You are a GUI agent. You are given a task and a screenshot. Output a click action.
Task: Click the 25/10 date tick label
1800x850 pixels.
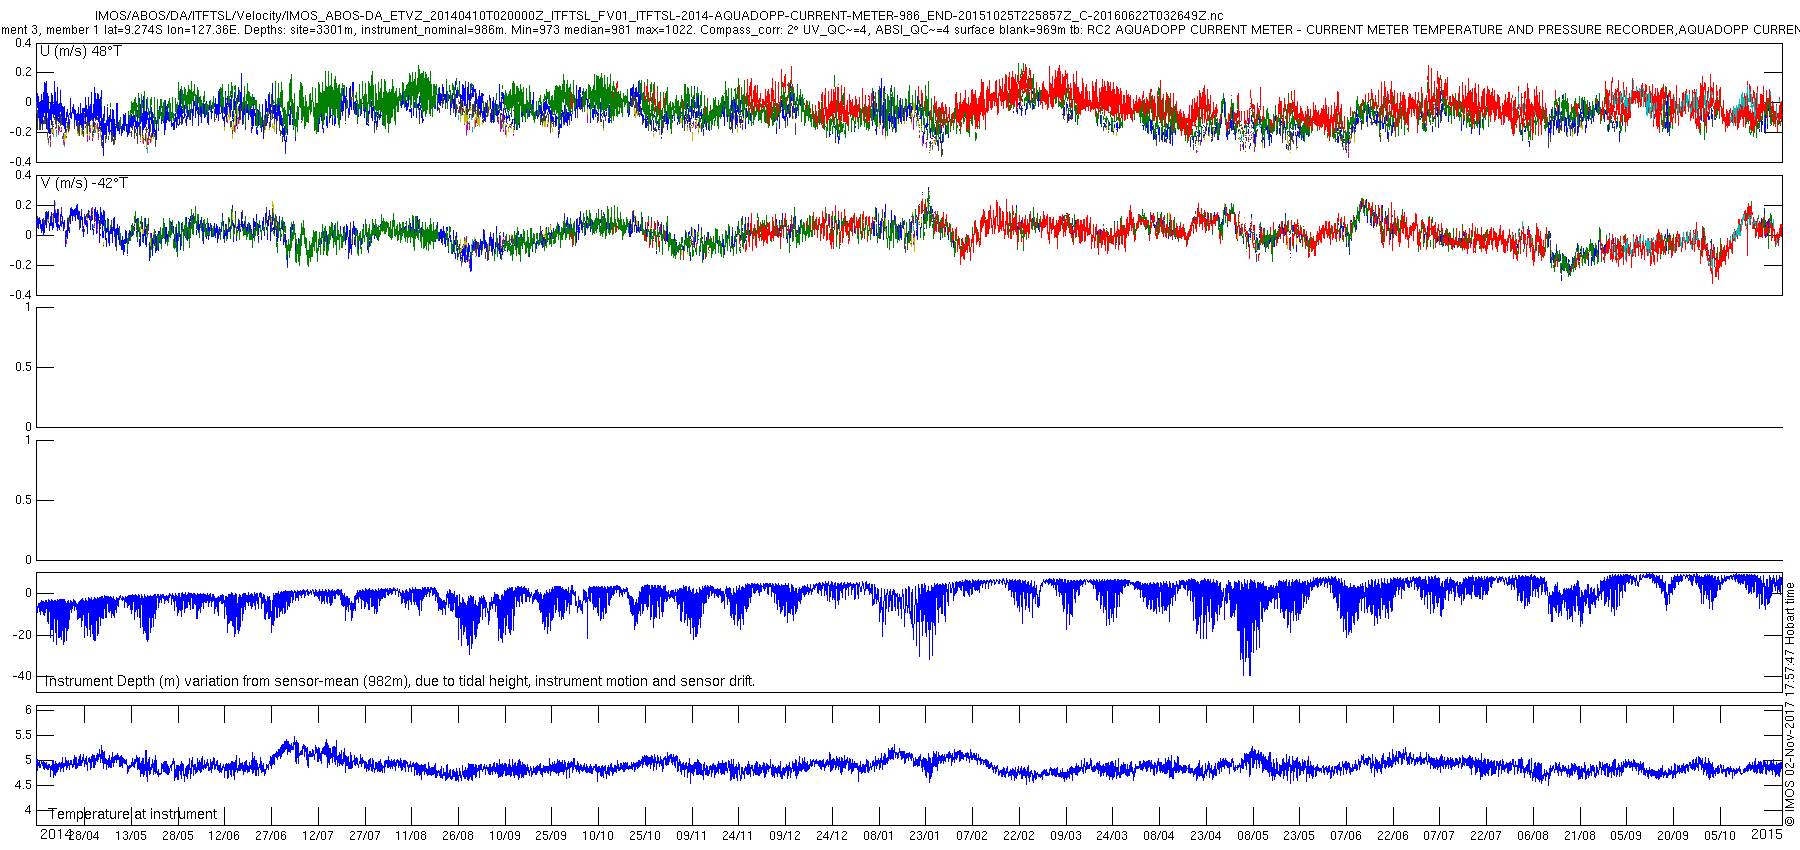[x=645, y=836]
